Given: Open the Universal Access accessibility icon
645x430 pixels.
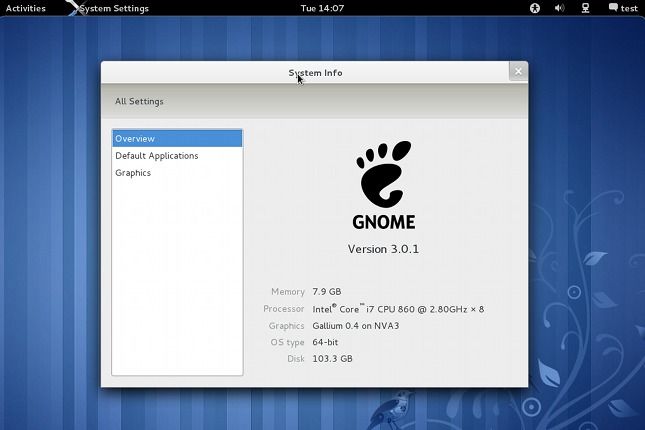Looking at the screenshot, I should tap(535, 8).
